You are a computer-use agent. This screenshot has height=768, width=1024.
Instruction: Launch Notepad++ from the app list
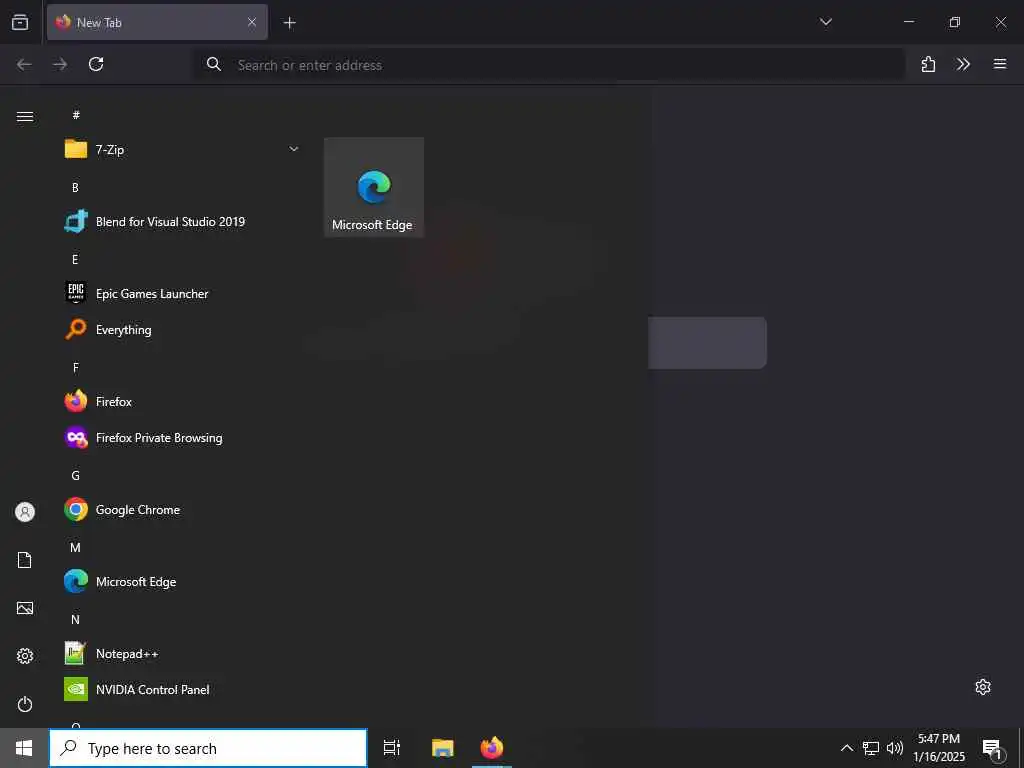183,653
